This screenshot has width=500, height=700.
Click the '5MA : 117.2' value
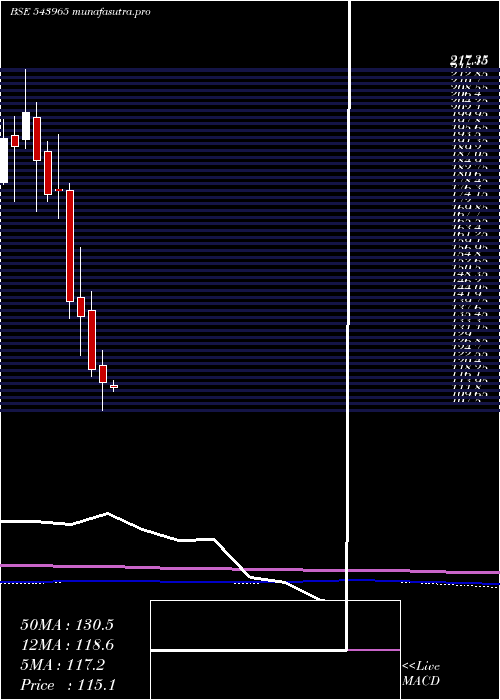pyautogui.click(x=62, y=665)
